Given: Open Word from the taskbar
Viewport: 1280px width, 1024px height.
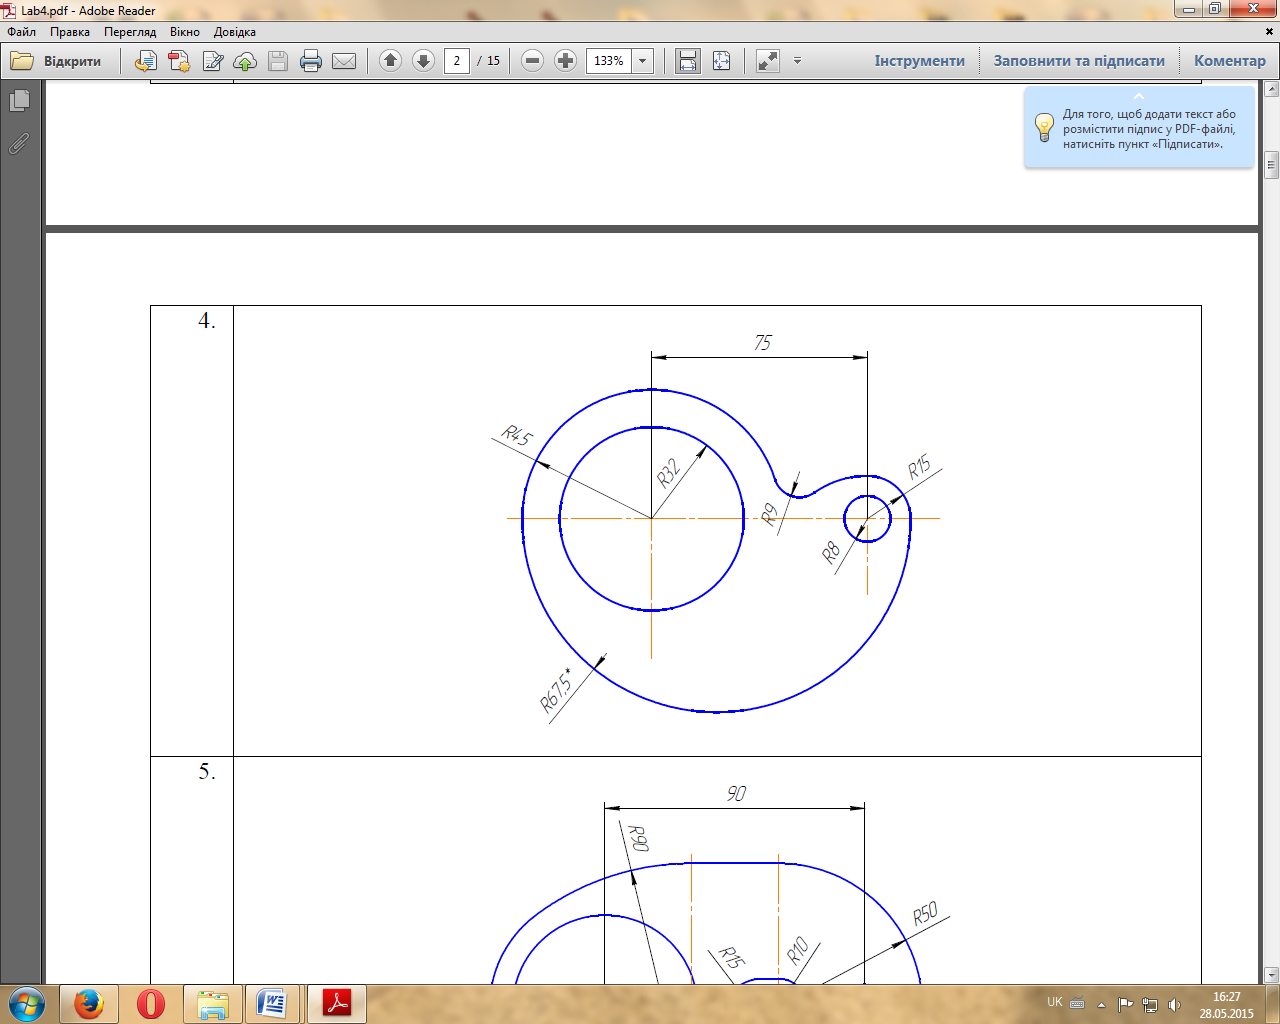Looking at the screenshot, I should tap(273, 1004).
